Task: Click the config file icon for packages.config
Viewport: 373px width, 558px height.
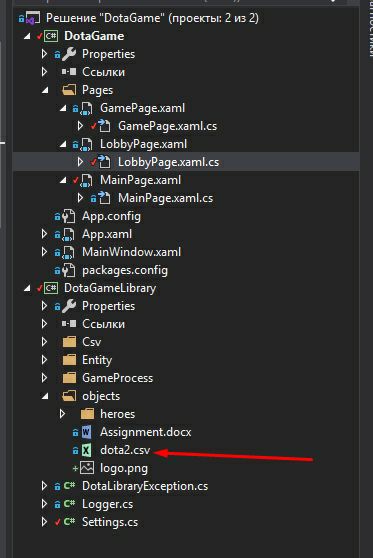Action: [69, 270]
